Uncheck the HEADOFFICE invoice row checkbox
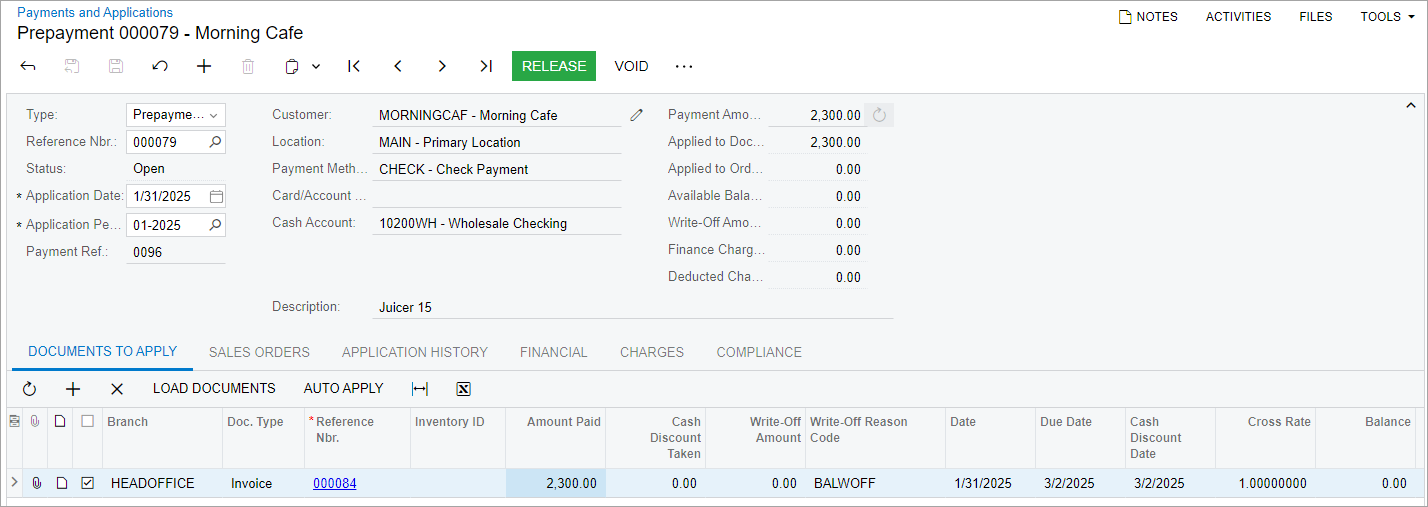This screenshot has height=507, width=1428. (88, 483)
